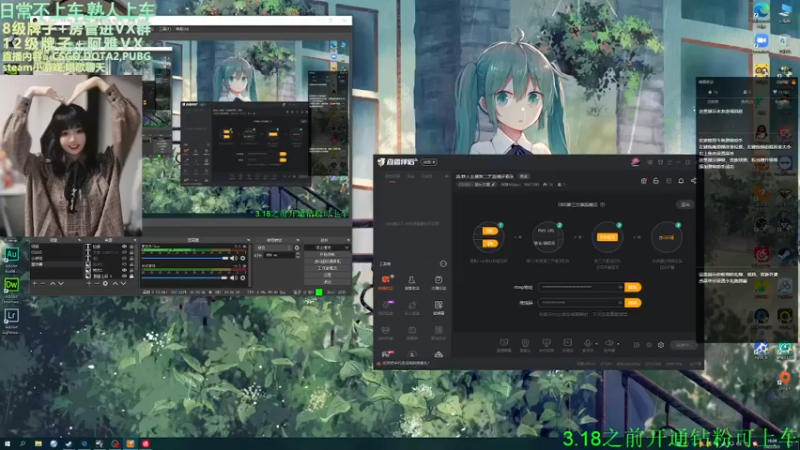Move selected scene down in OBS
Viewport: 800px width, 450px height.
[x=61, y=283]
